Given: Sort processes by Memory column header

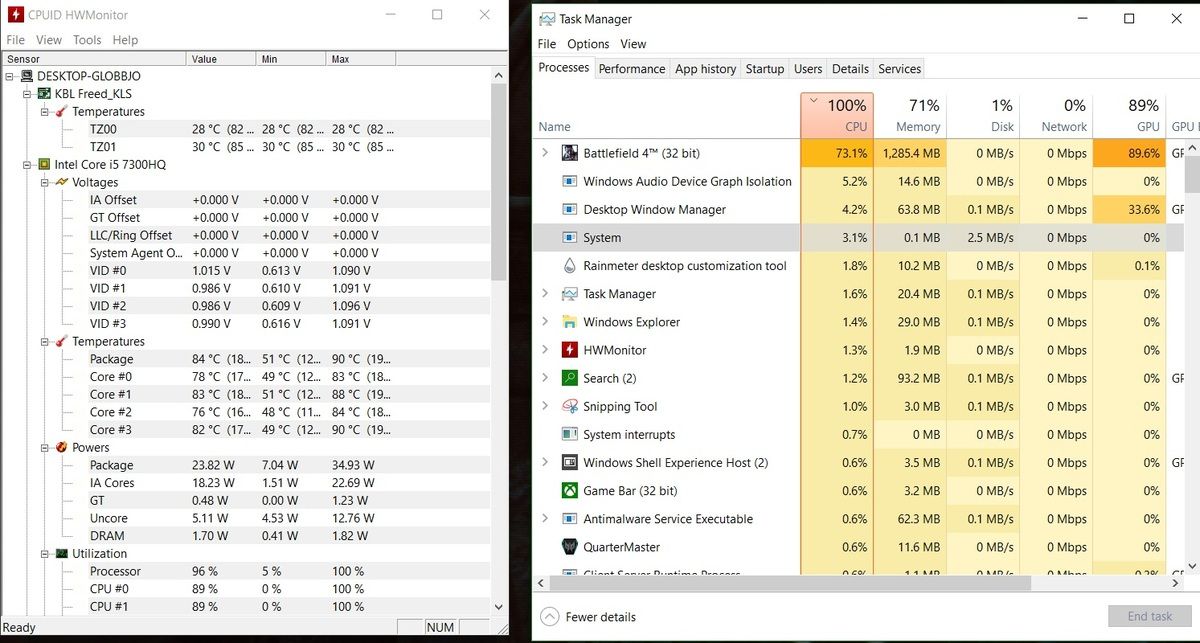Looking at the screenshot, I should (x=909, y=116).
